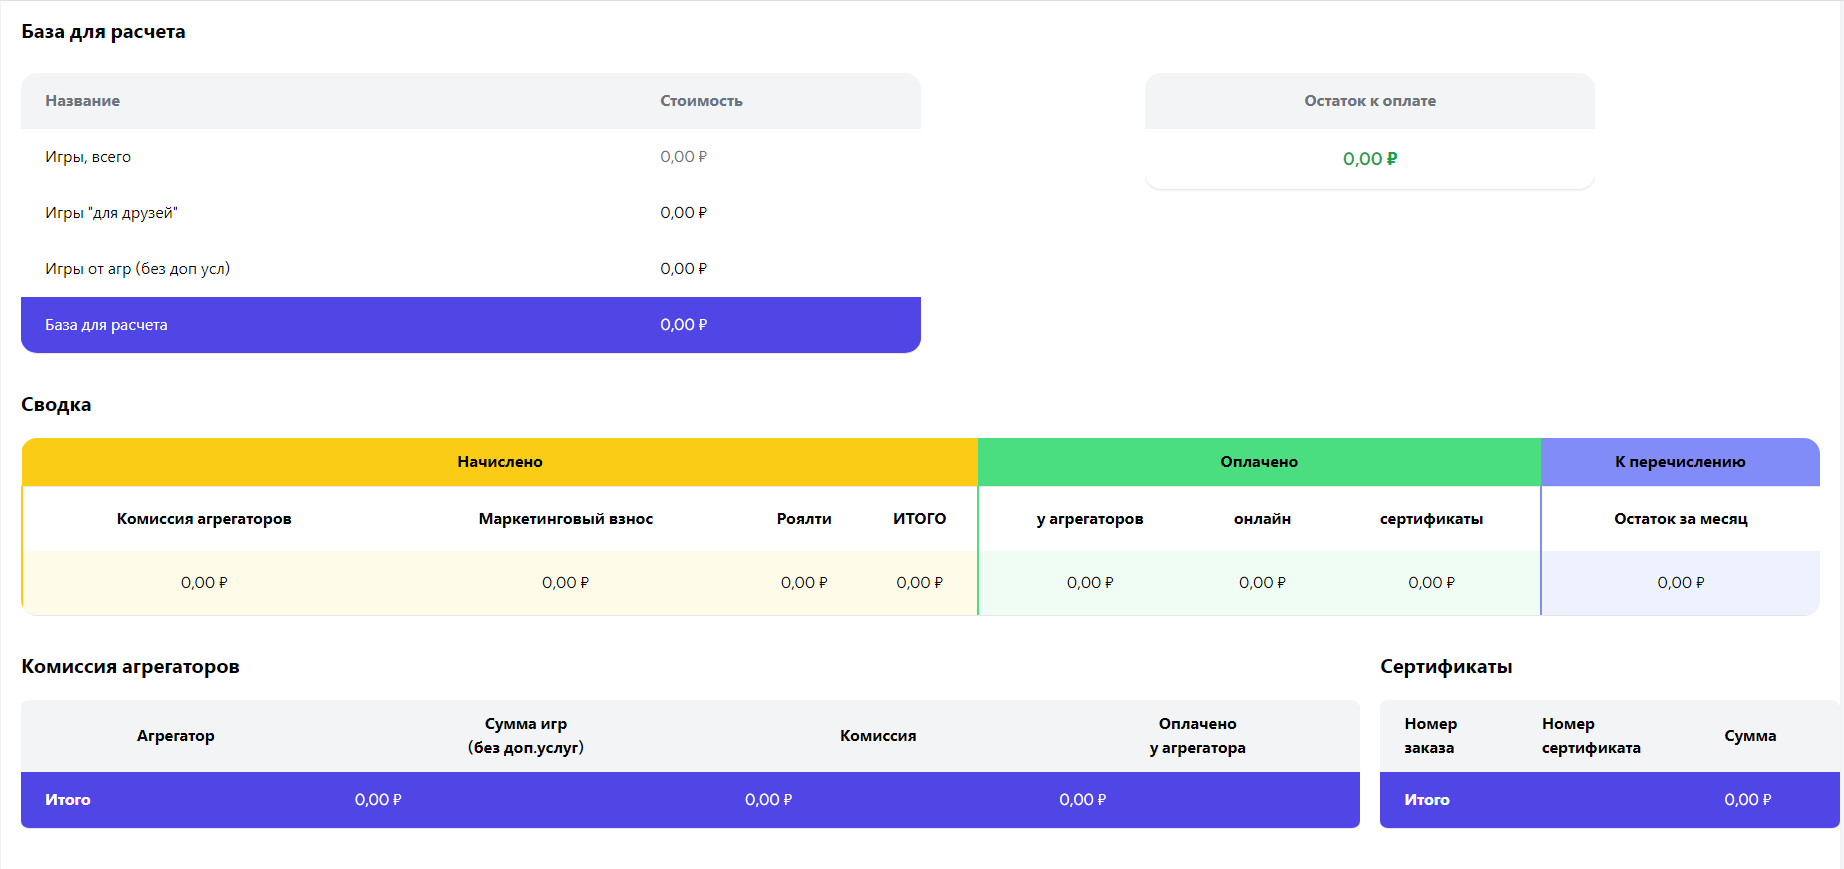Image resolution: width=1844 pixels, height=869 pixels.
Task: Click the "Роялти" column header
Action: (x=804, y=519)
